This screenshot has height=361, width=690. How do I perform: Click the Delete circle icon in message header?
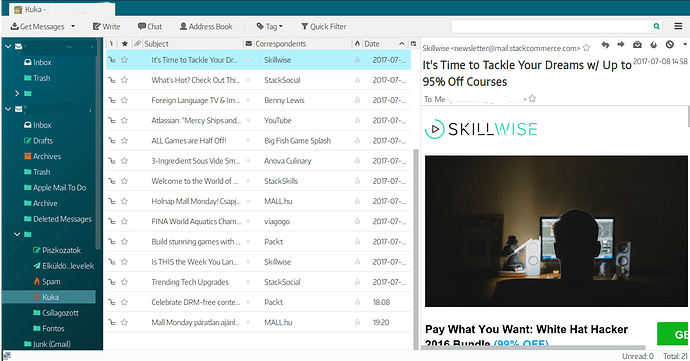670,44
